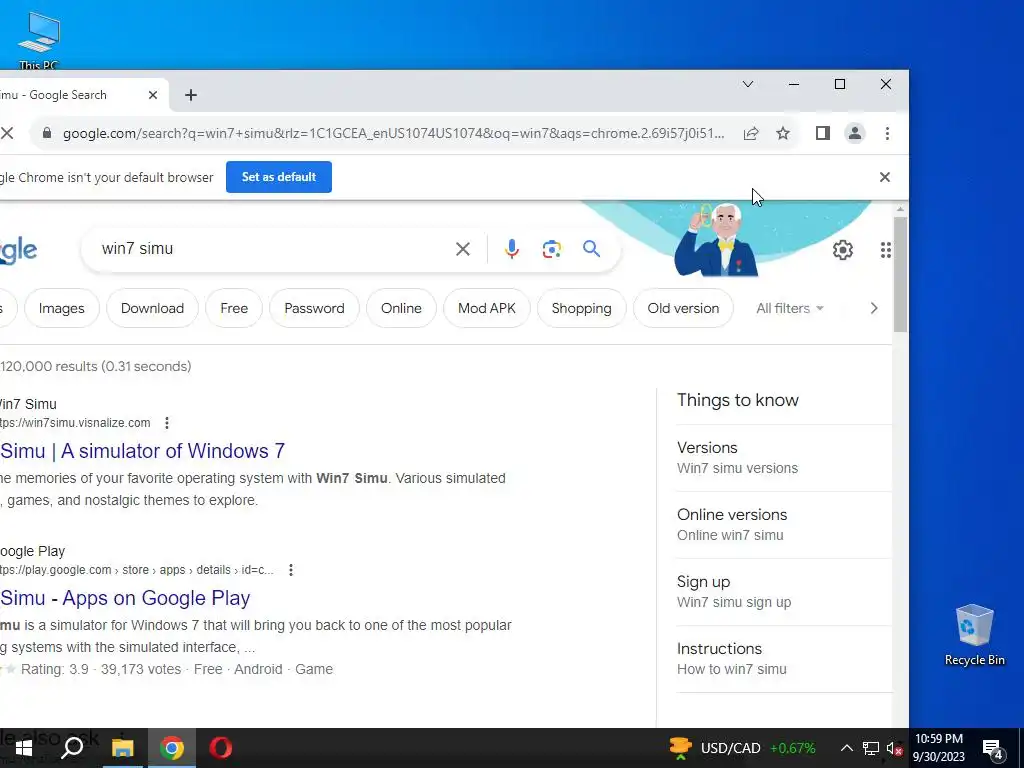Select the Recycle Bin desktop icon
Screen dimensions: 1024x768
pyautogui.click(x=974, y=634)
